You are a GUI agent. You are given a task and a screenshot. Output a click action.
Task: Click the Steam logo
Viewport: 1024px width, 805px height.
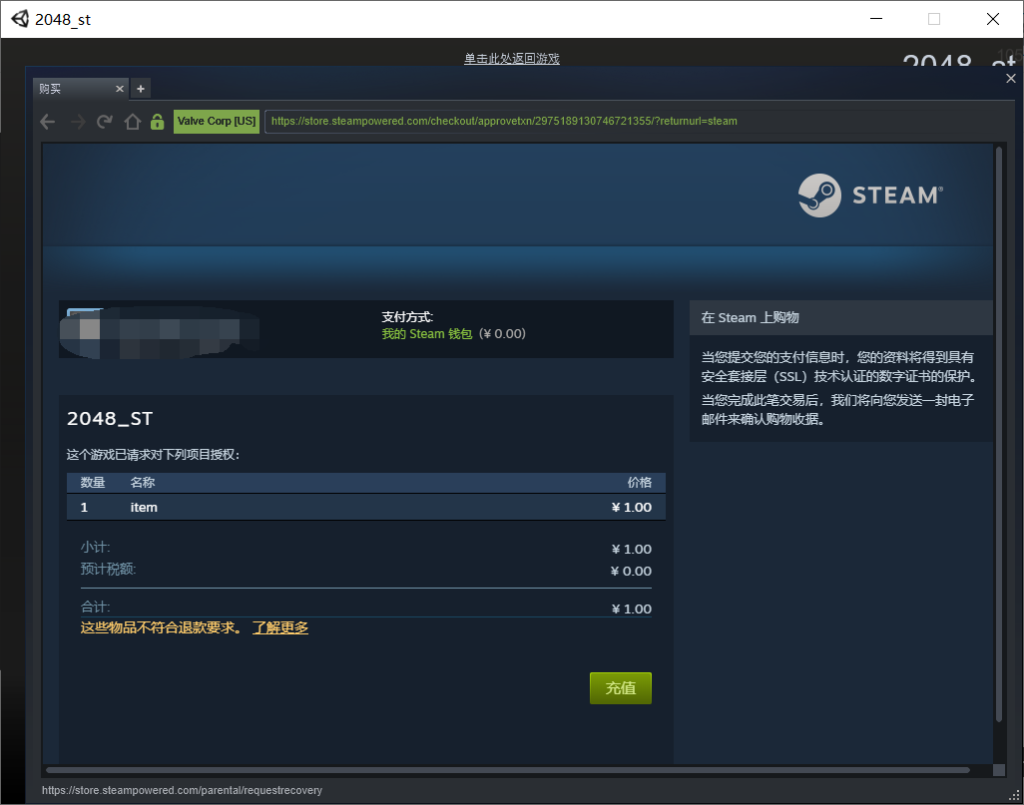pyautogui.click(x=871, y=195)
